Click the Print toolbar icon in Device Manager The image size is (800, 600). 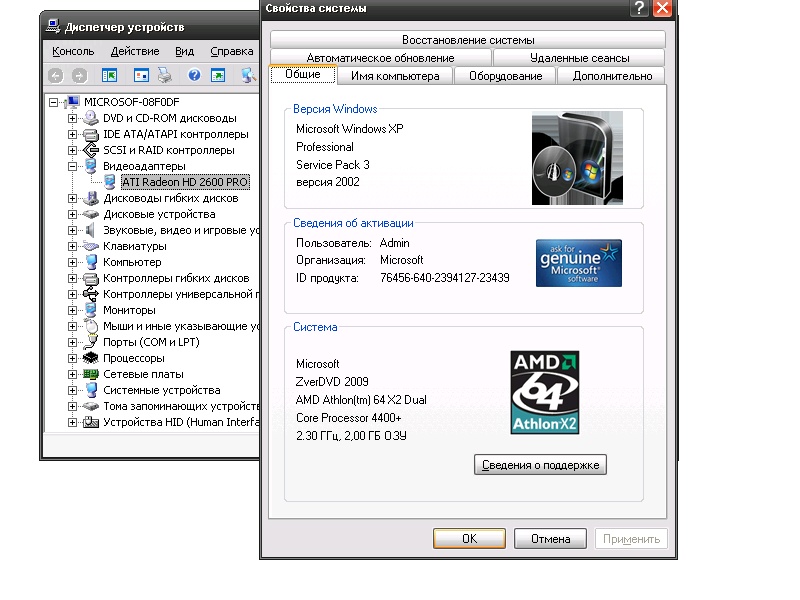(164, 76)
